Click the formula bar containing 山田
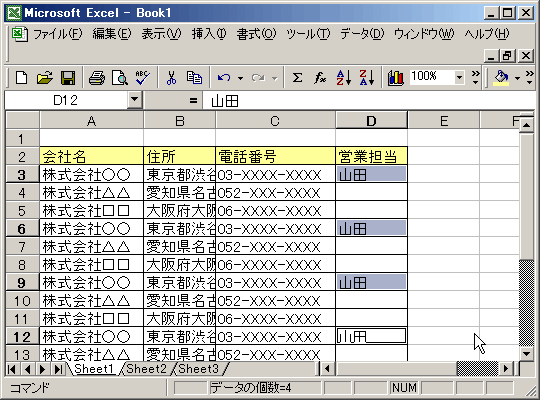The height and width of the screenshot is (400, 540). tap(369, 101)
